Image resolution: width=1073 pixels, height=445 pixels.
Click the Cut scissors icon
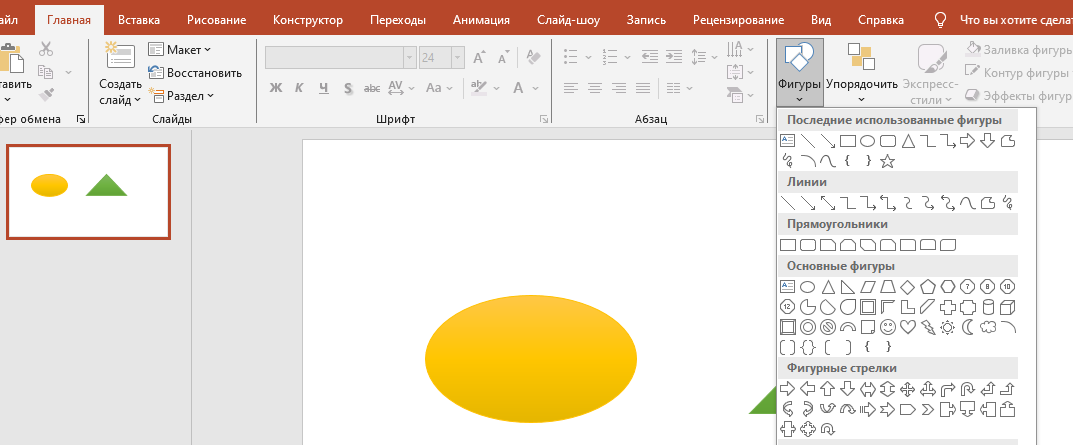tap(46, 49)
